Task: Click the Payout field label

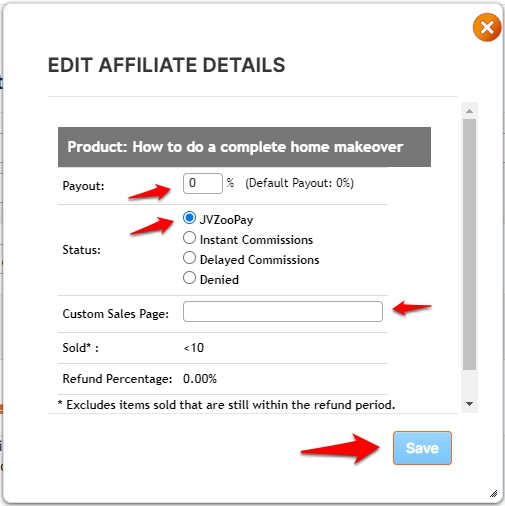Action: click(83, 186)
